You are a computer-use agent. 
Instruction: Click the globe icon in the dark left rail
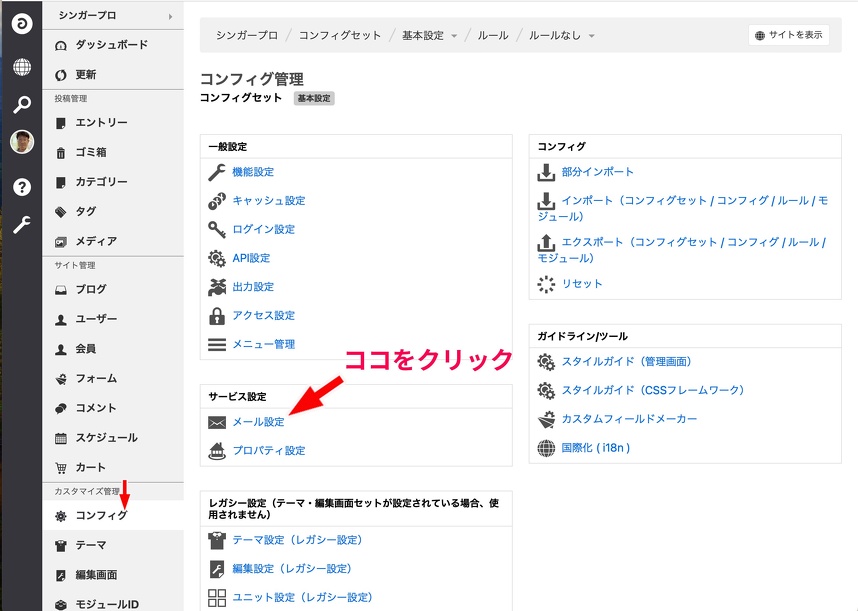click(21, 67)
